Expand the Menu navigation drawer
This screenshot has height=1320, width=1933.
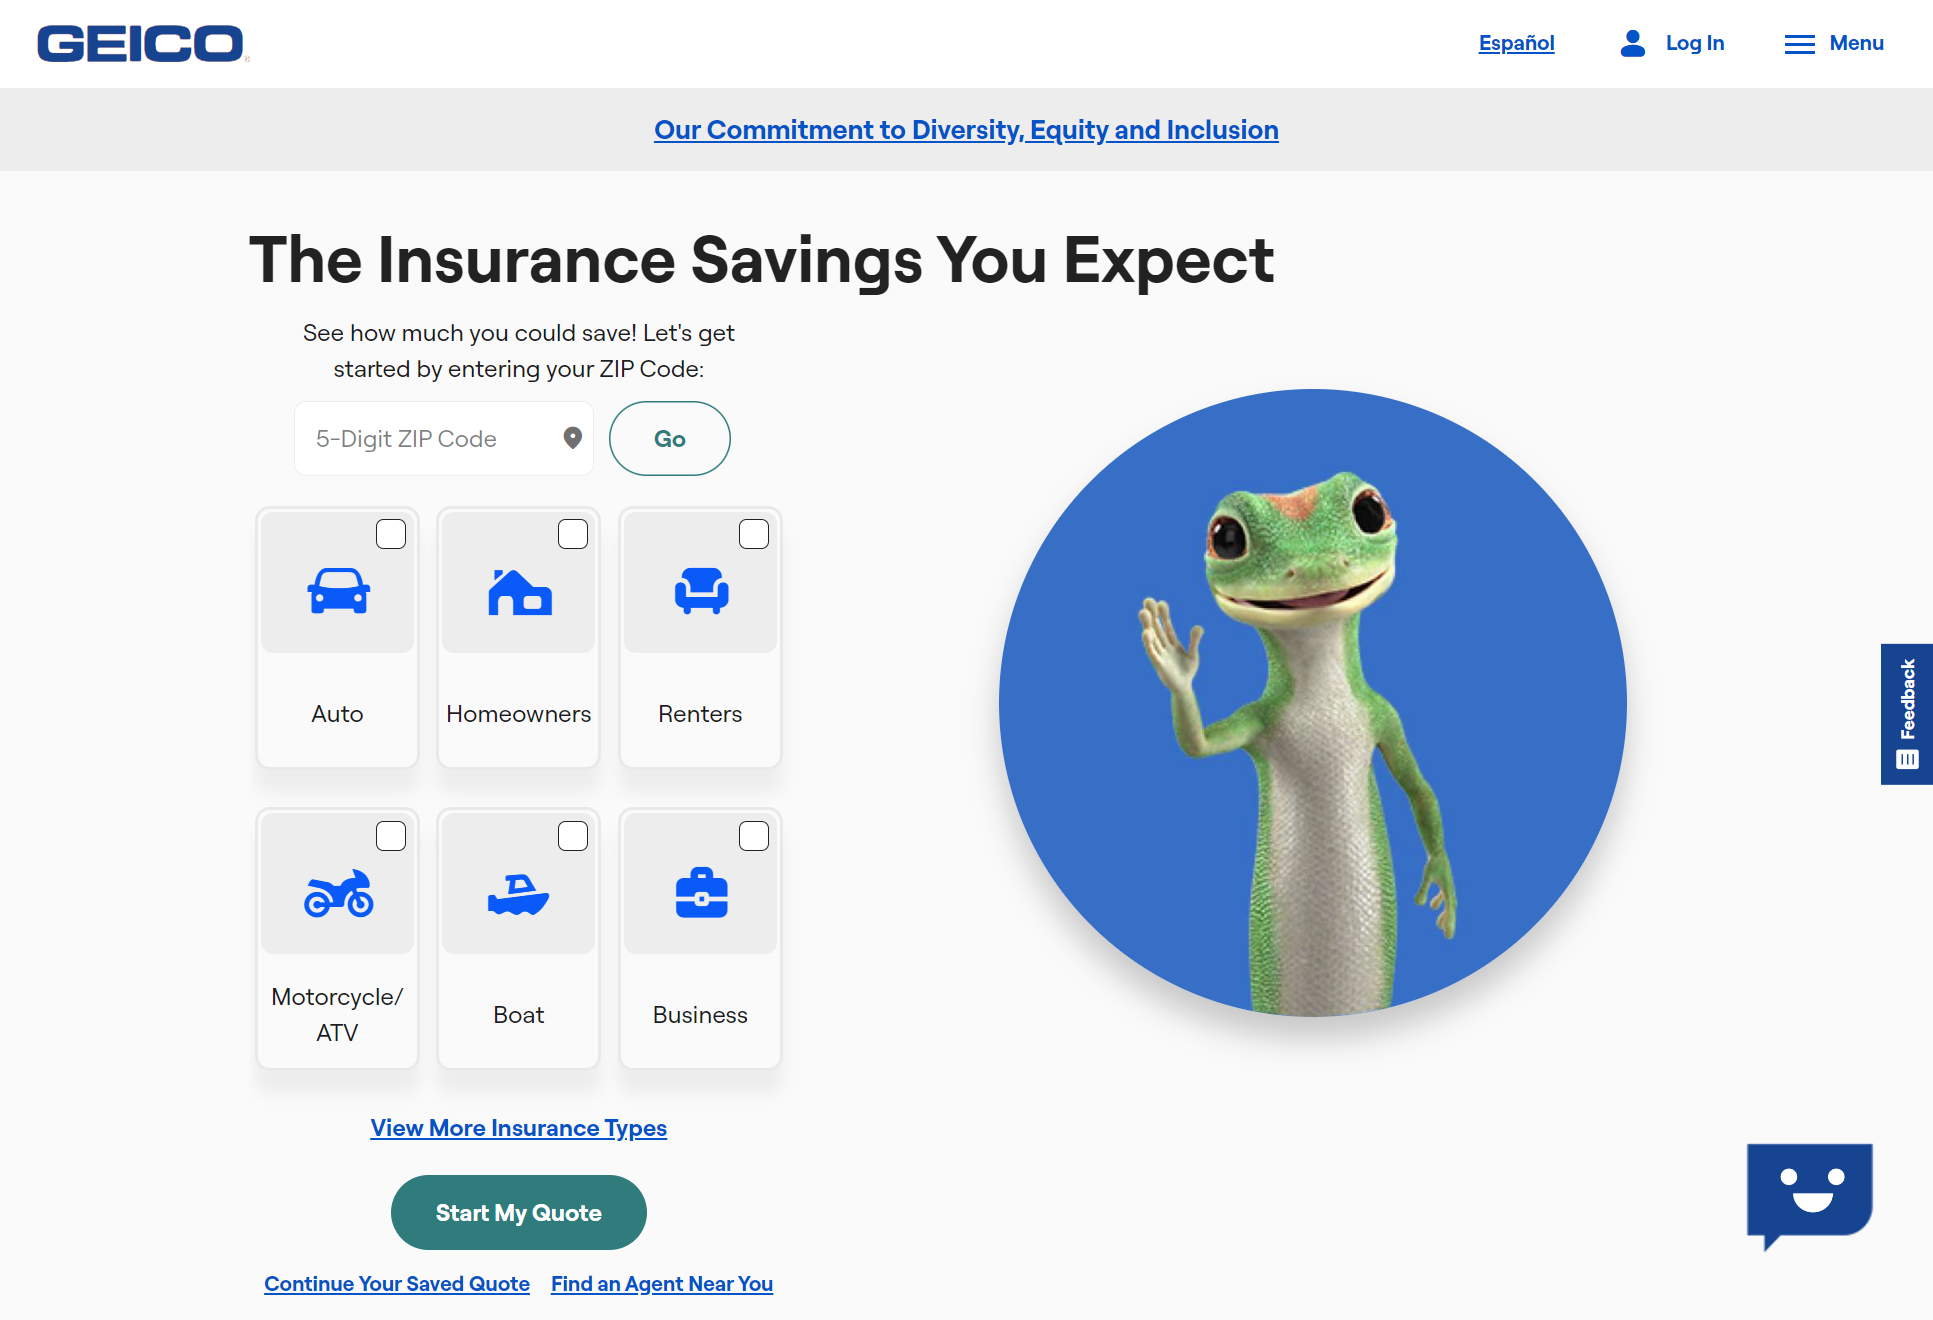1835,43
